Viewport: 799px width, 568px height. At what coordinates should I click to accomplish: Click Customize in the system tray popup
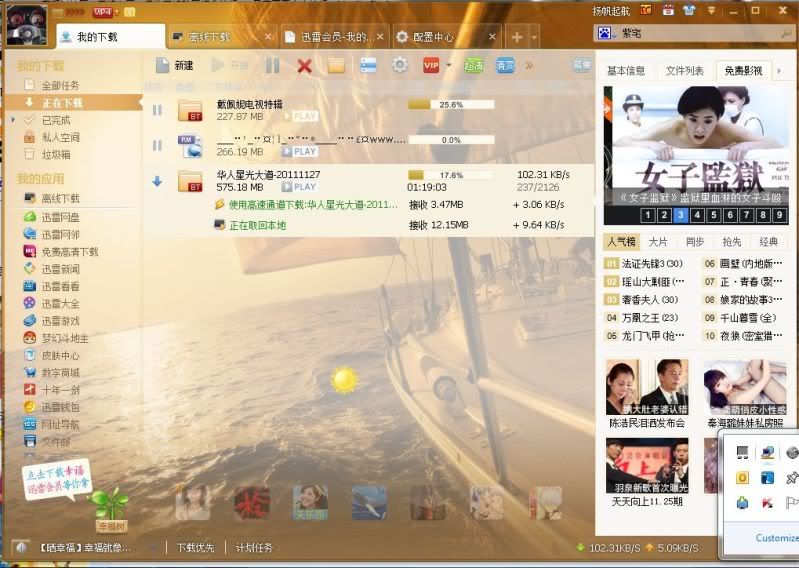777,538
